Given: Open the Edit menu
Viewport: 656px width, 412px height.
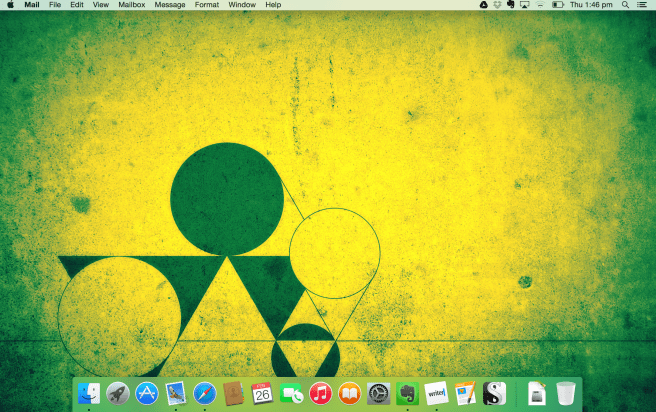Looking at the screenshot, I should click(x=77, y=5).
